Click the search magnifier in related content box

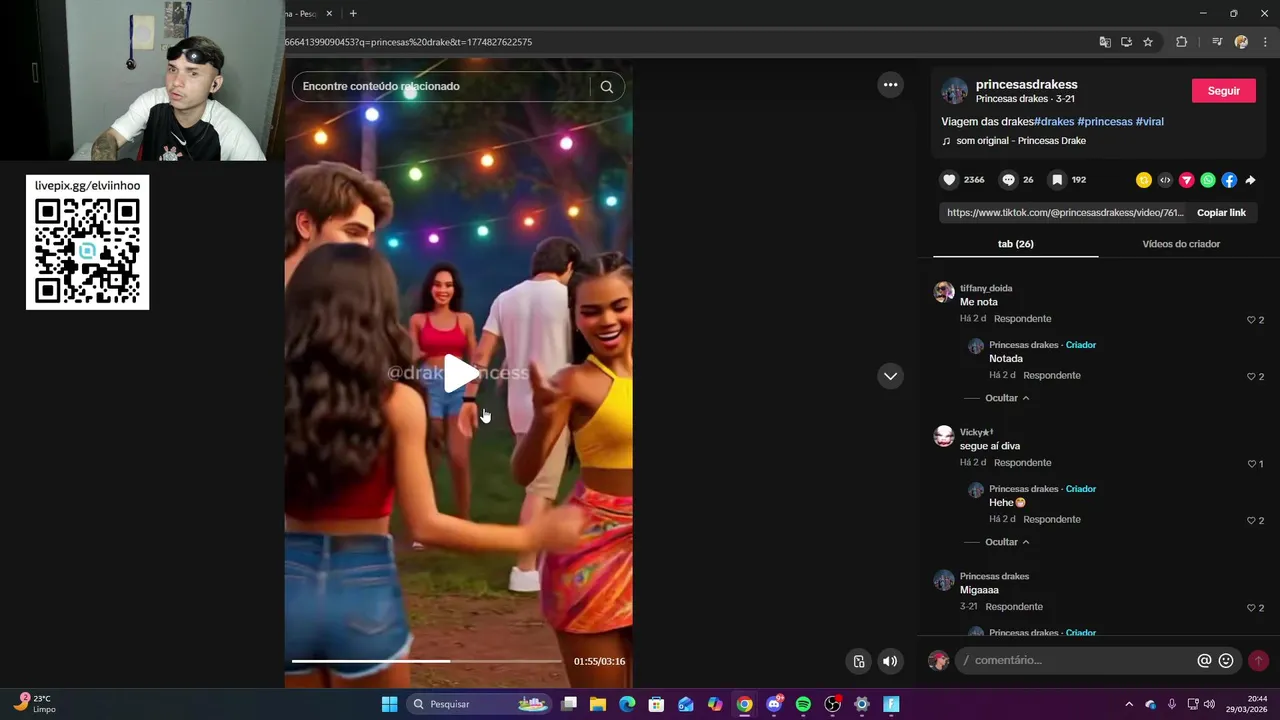pyautogui.click(x=607, y=87)
